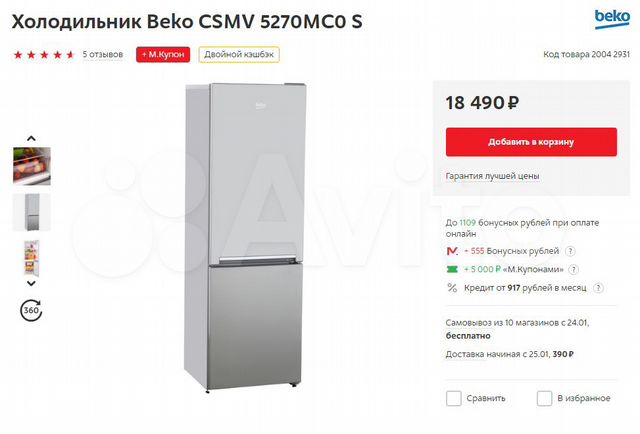
Task: Click the five-star rating icons
Action: pos(43,54)
